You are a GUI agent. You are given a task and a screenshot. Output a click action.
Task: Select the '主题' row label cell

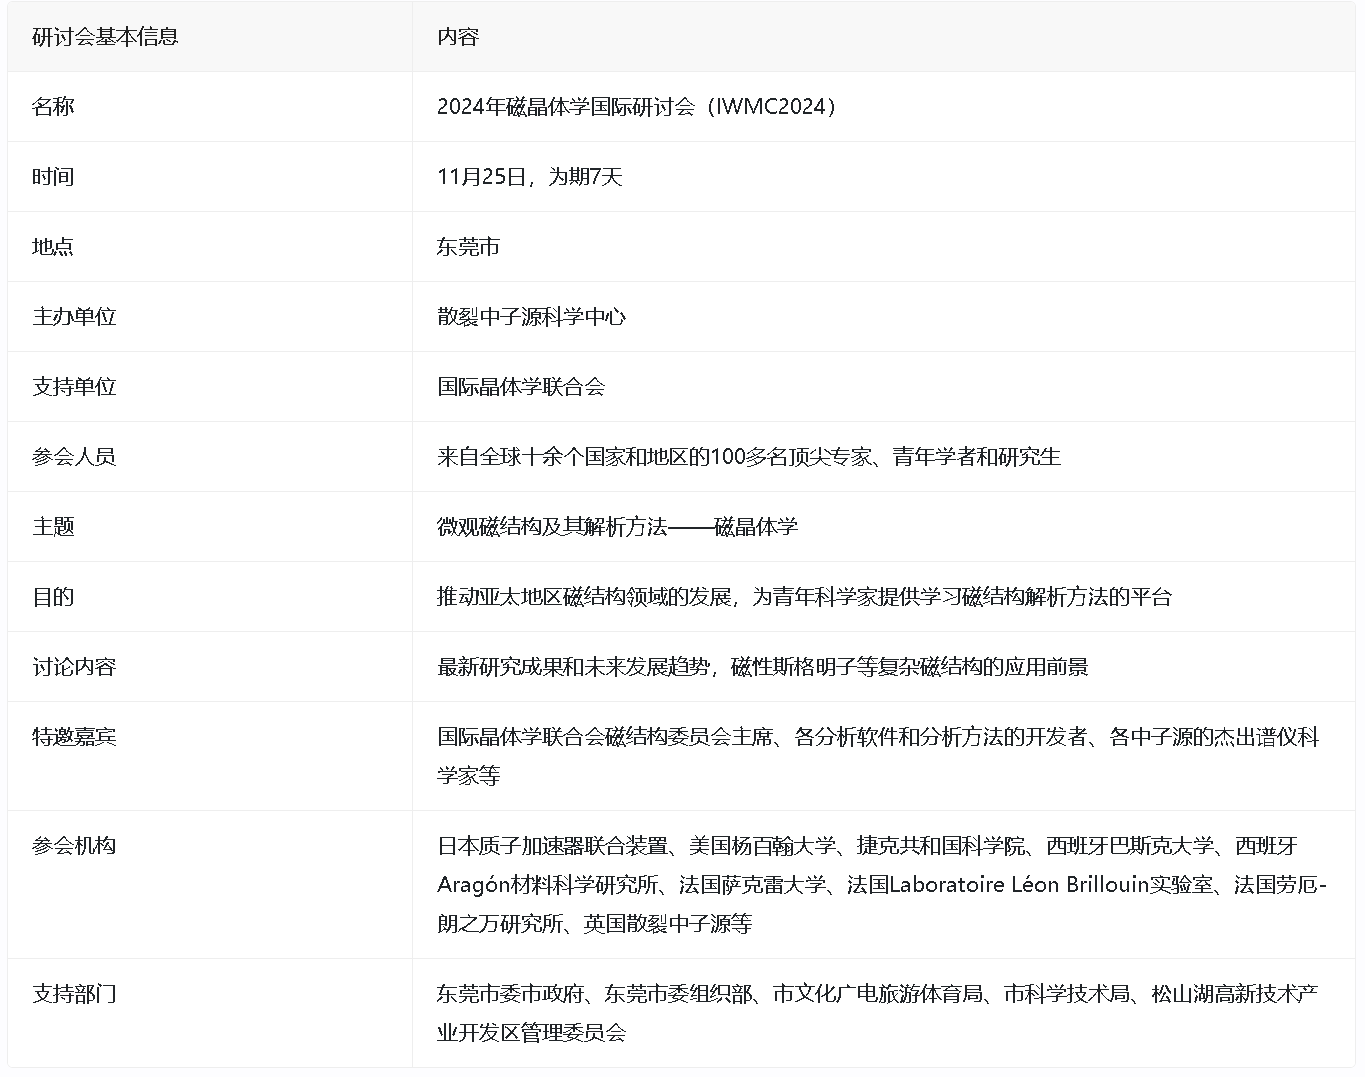coord(53,527)
